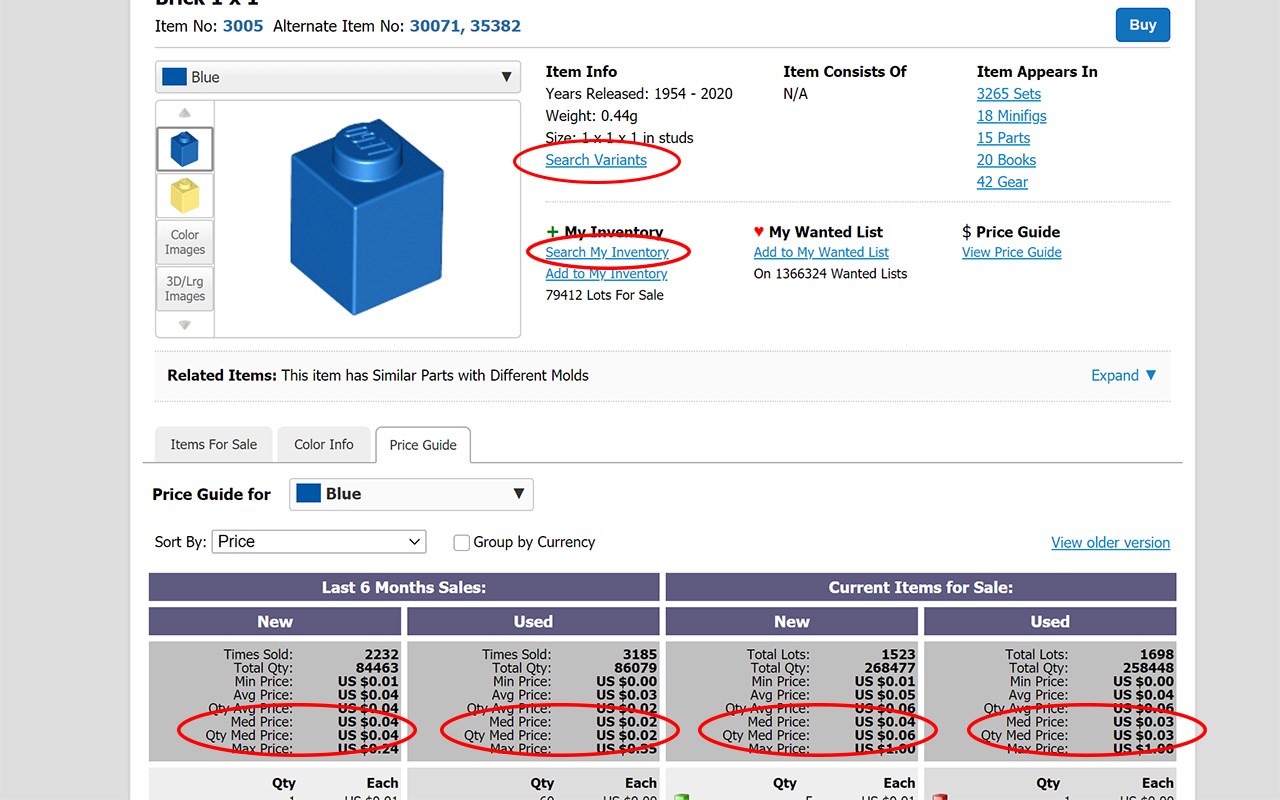Click the 'Item Appears In' heading
The image size is (1280, 800).
point(1037,72)
